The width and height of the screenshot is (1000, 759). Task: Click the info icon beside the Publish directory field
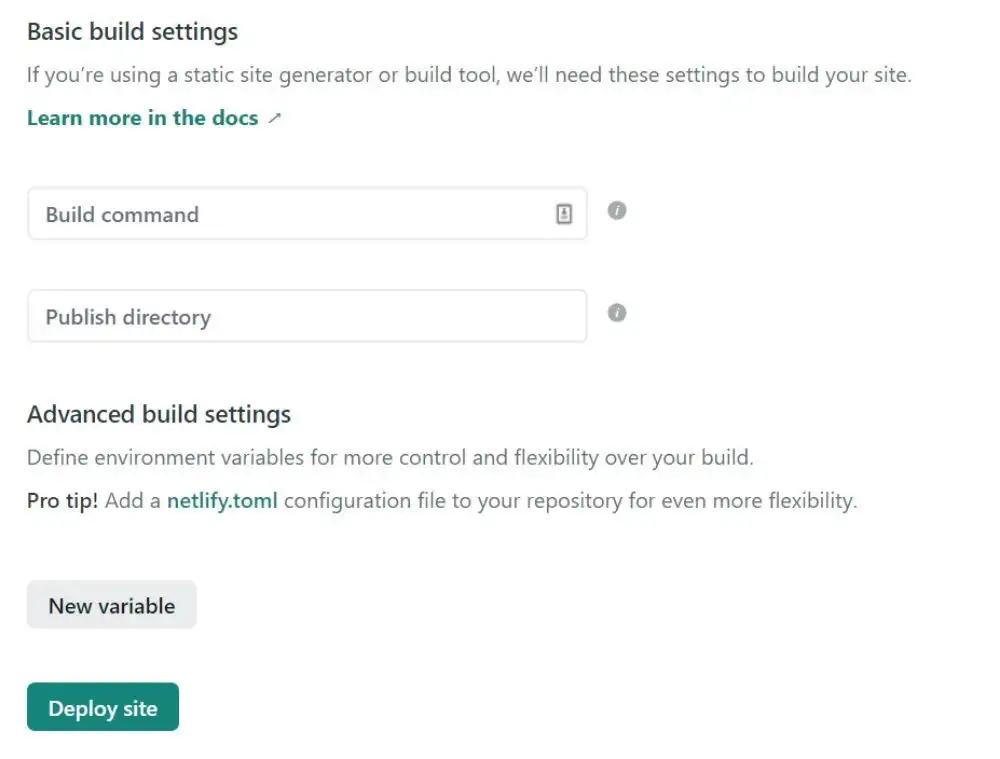coord(617,314)
